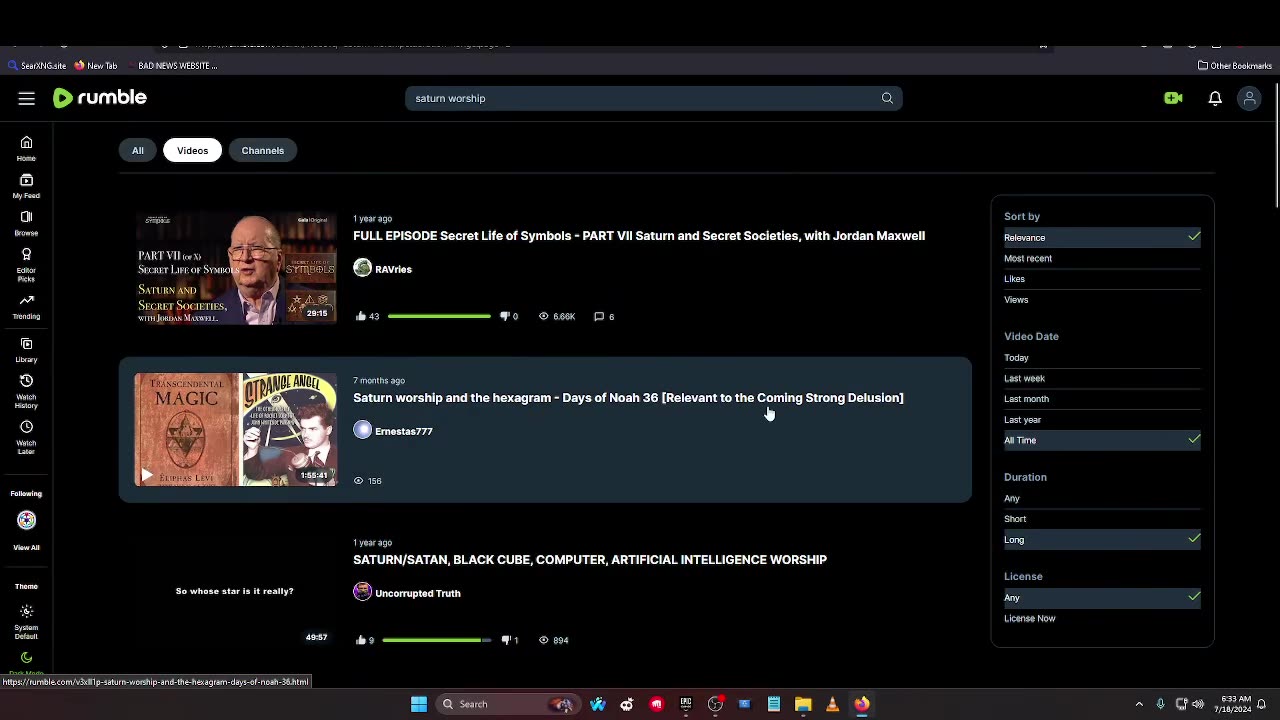Open the notifications bell

coord(1215,98)
